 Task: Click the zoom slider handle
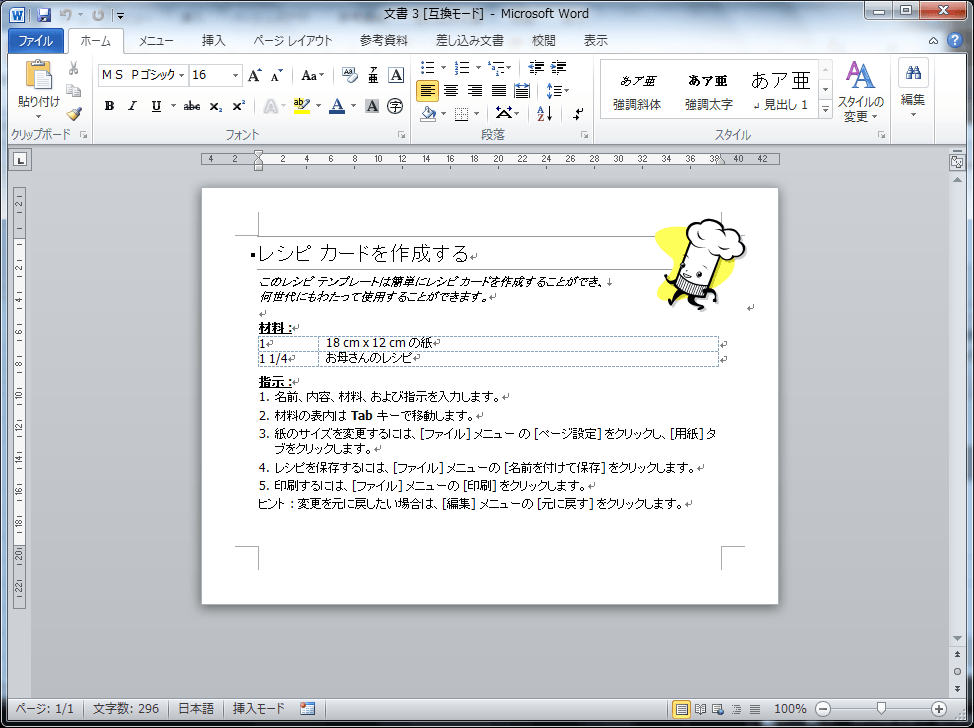tap(880, 709)
